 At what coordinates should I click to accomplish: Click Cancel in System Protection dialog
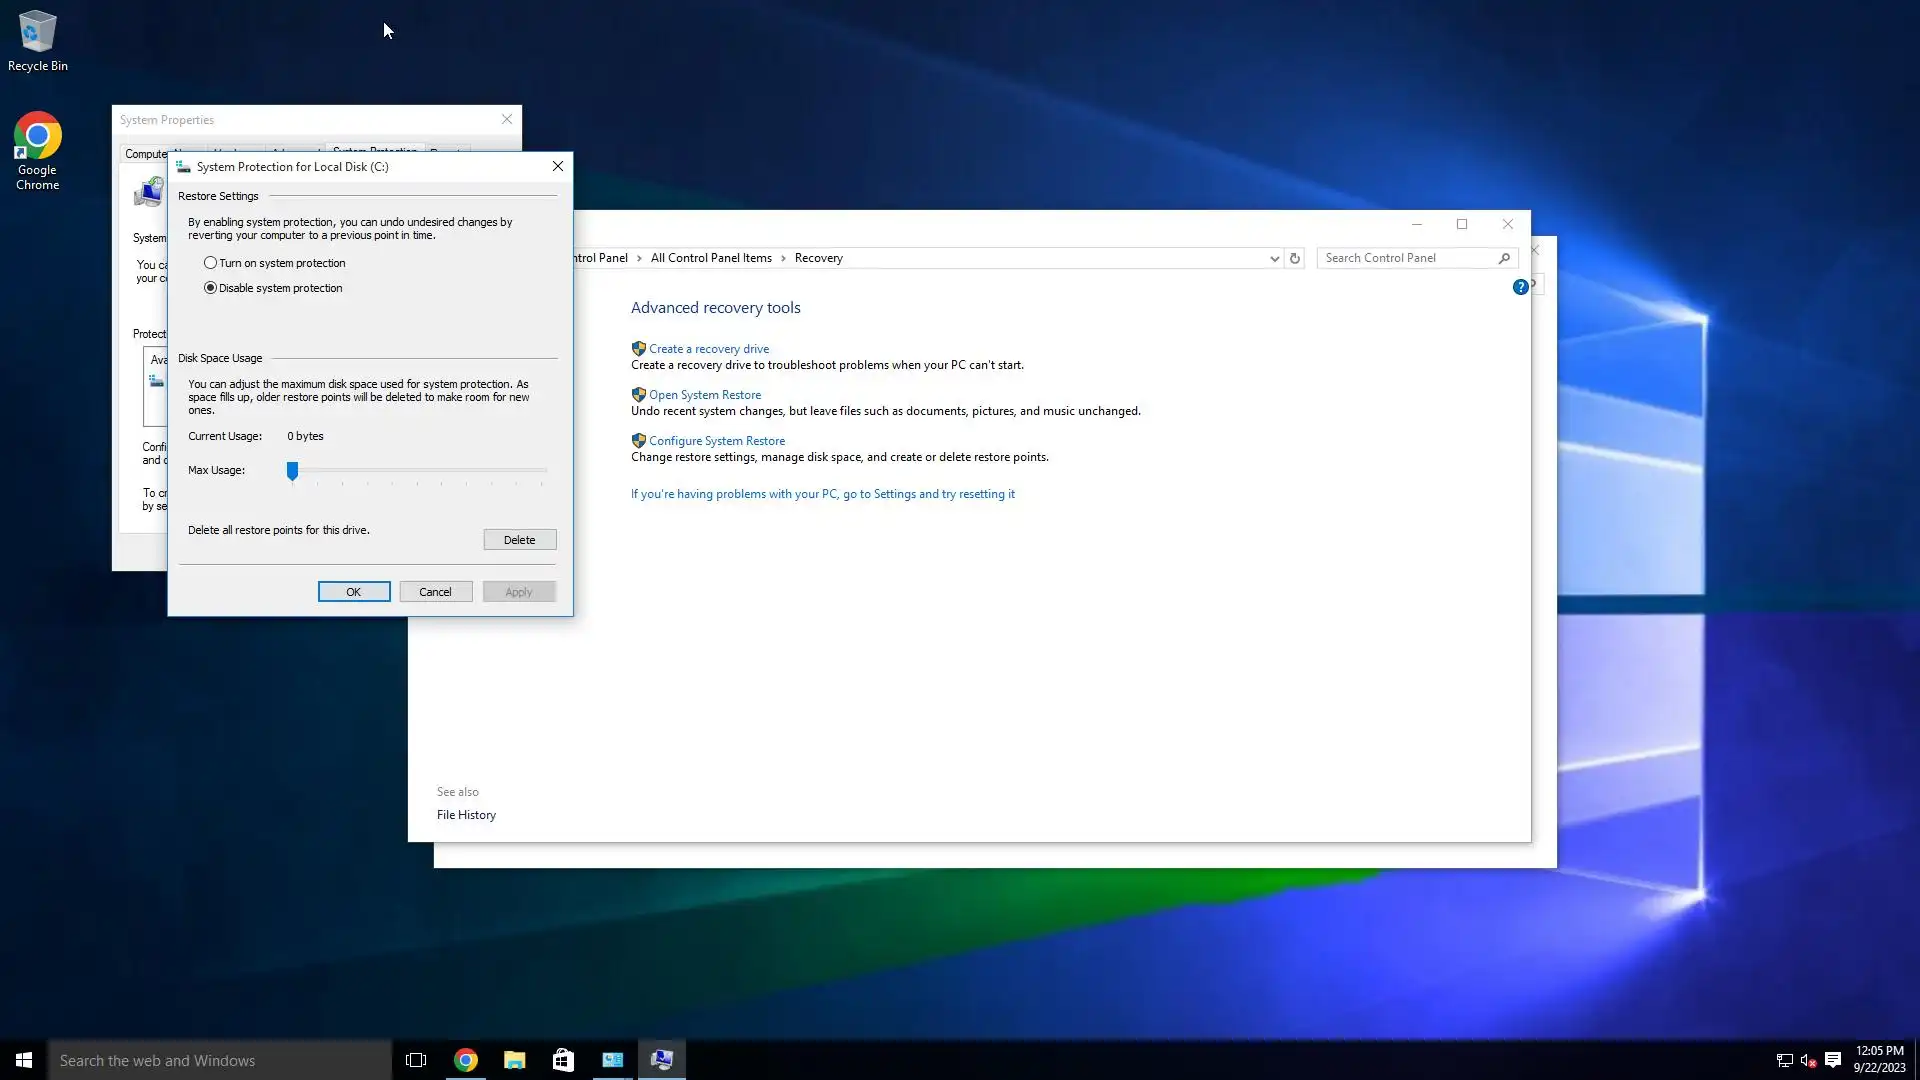435,592
